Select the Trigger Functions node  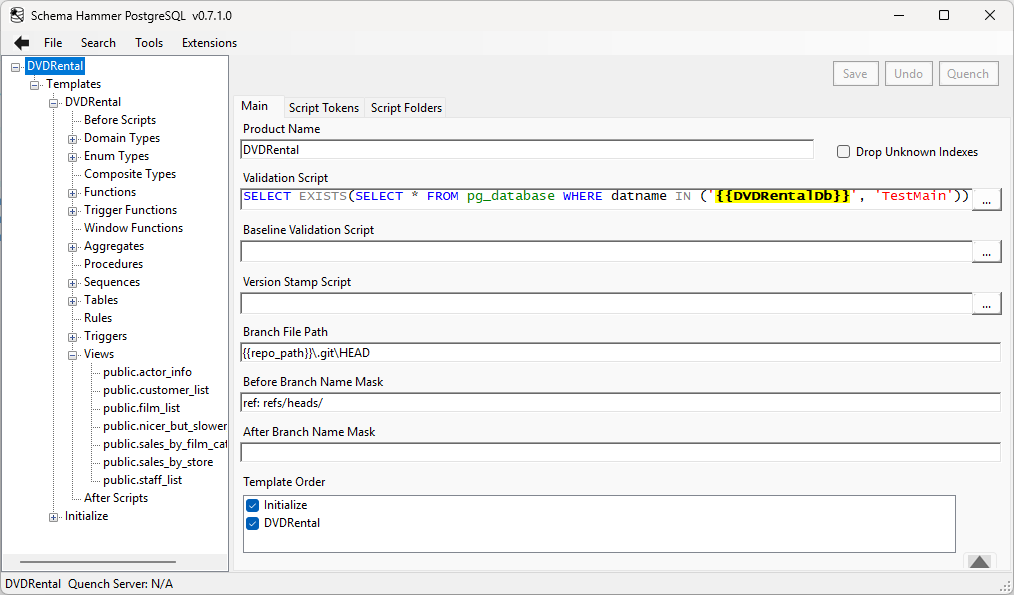click(x=132, y=209)
